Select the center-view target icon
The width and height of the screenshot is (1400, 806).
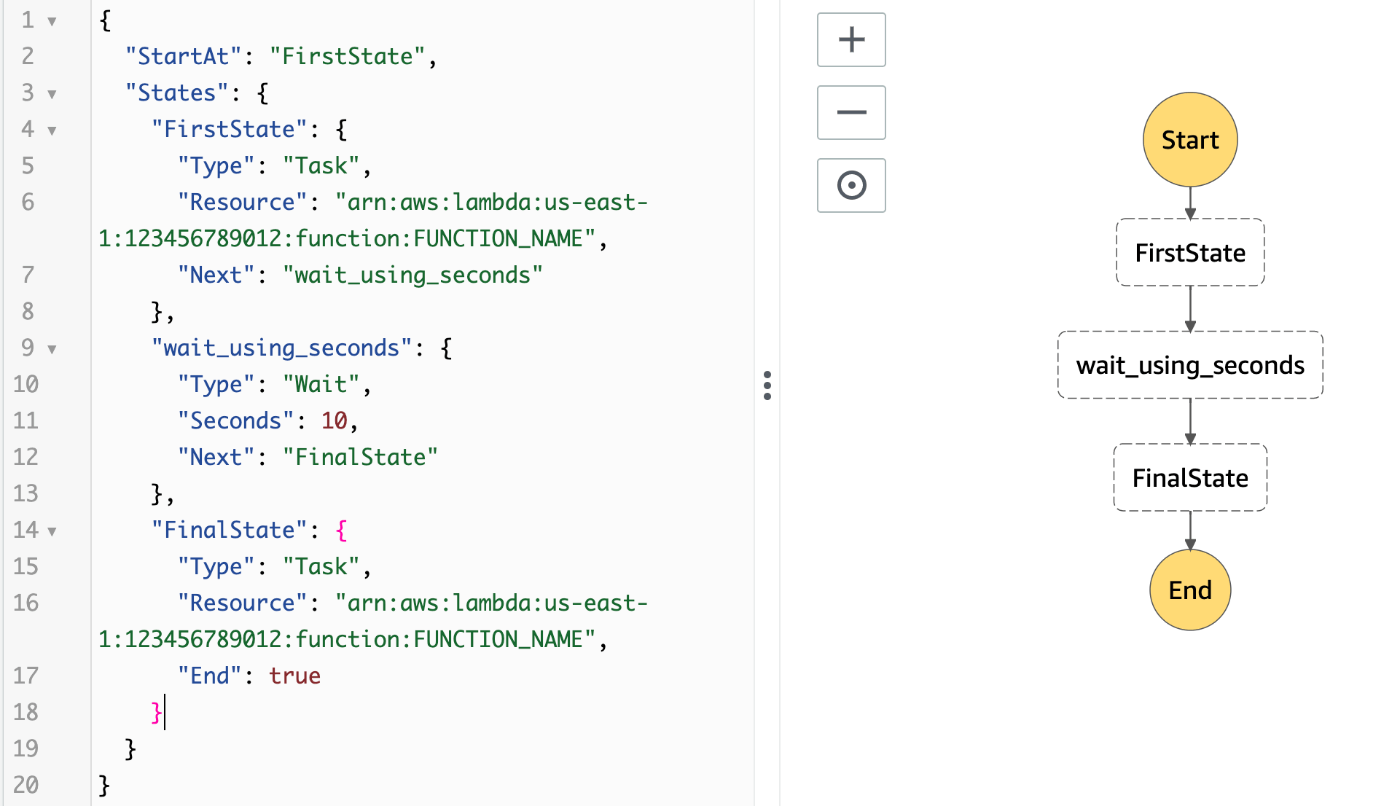coord(851,185)
